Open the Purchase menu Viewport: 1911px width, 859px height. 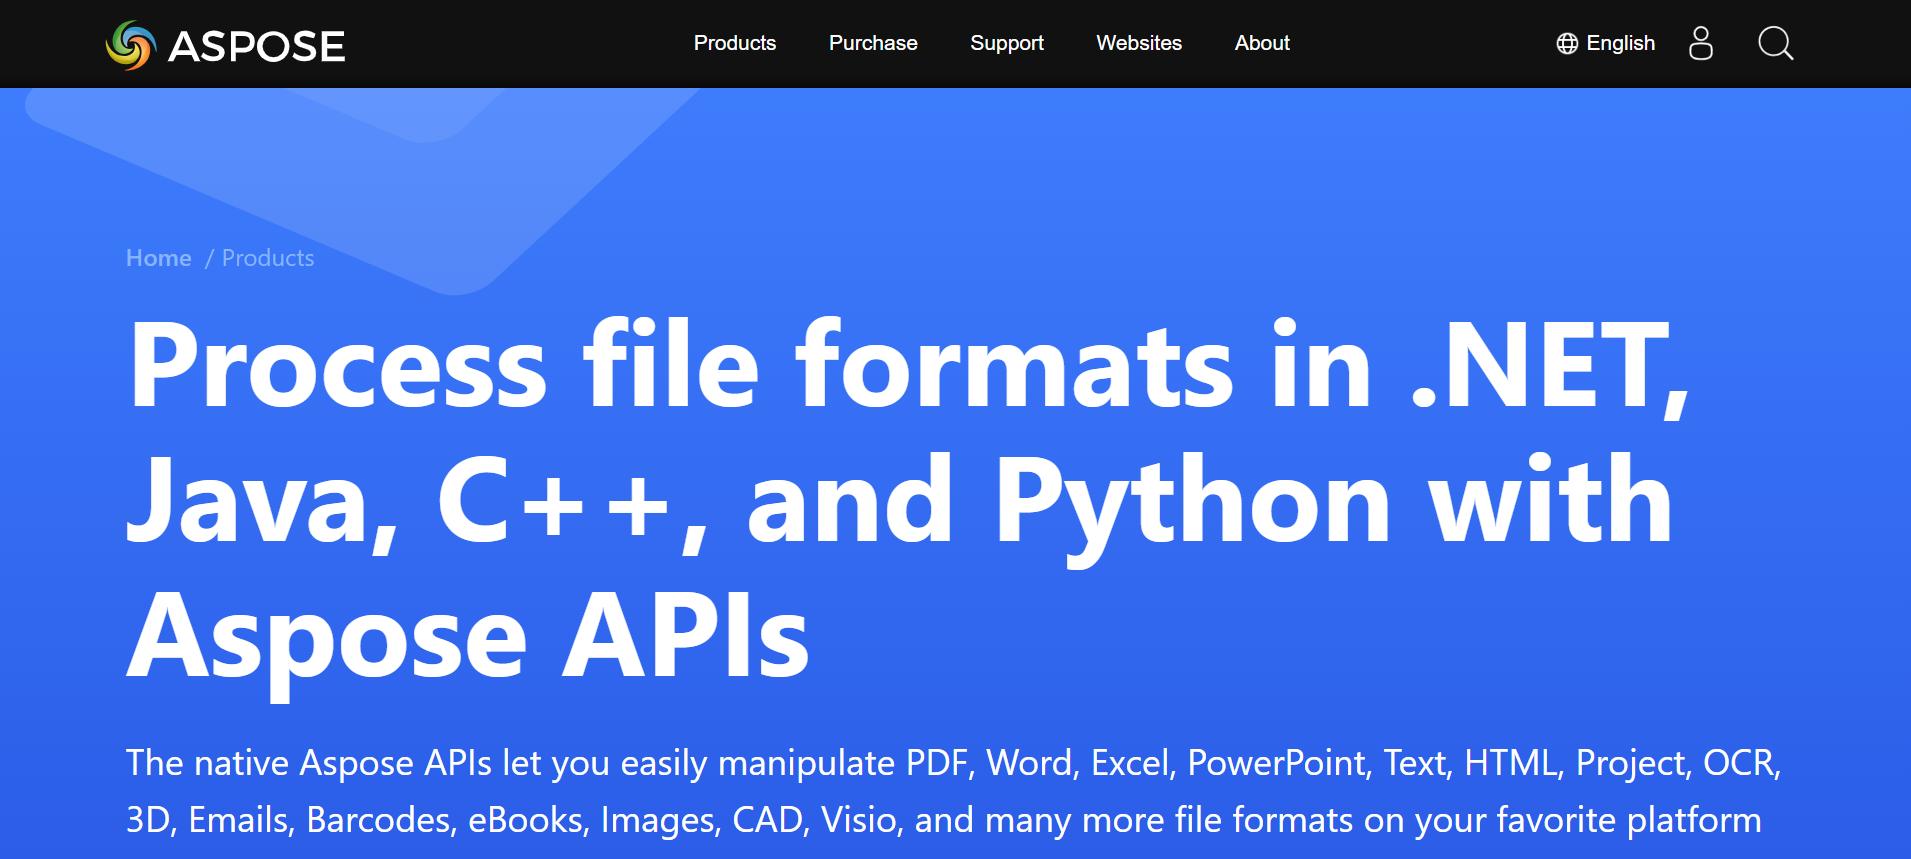click(x=873, y=43)
